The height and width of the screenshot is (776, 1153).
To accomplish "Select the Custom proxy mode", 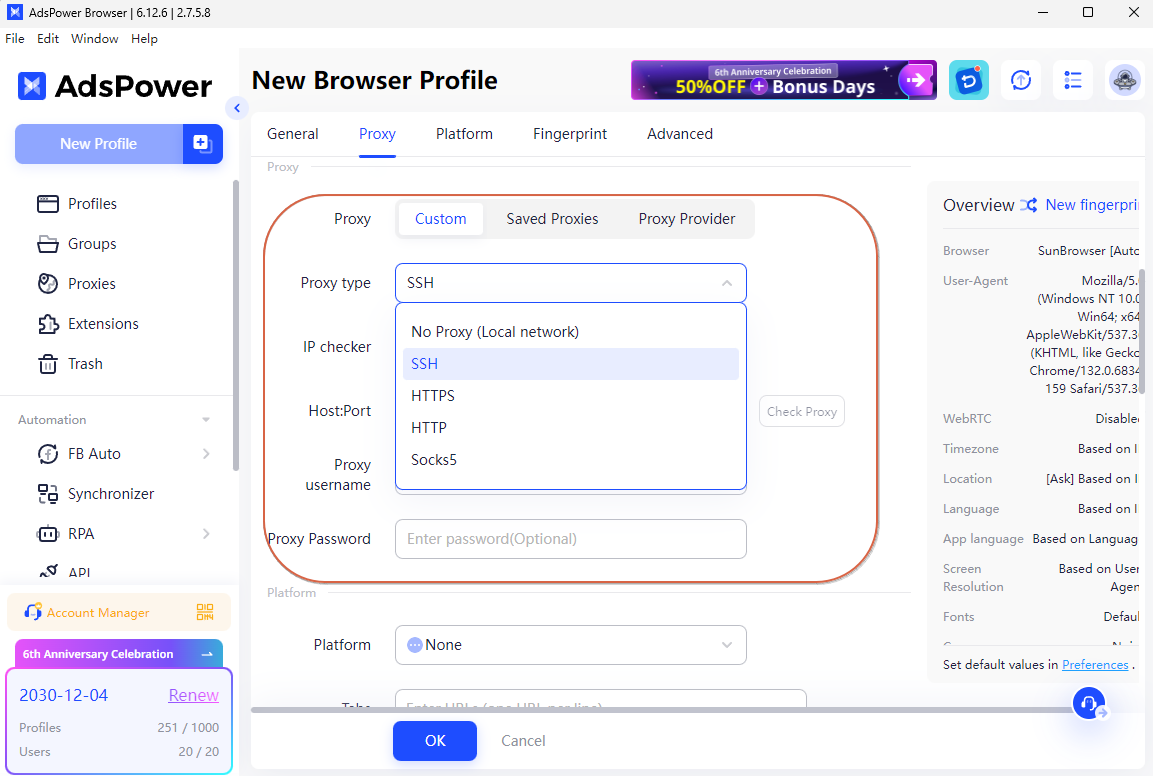I will click(x=440, y=219).
